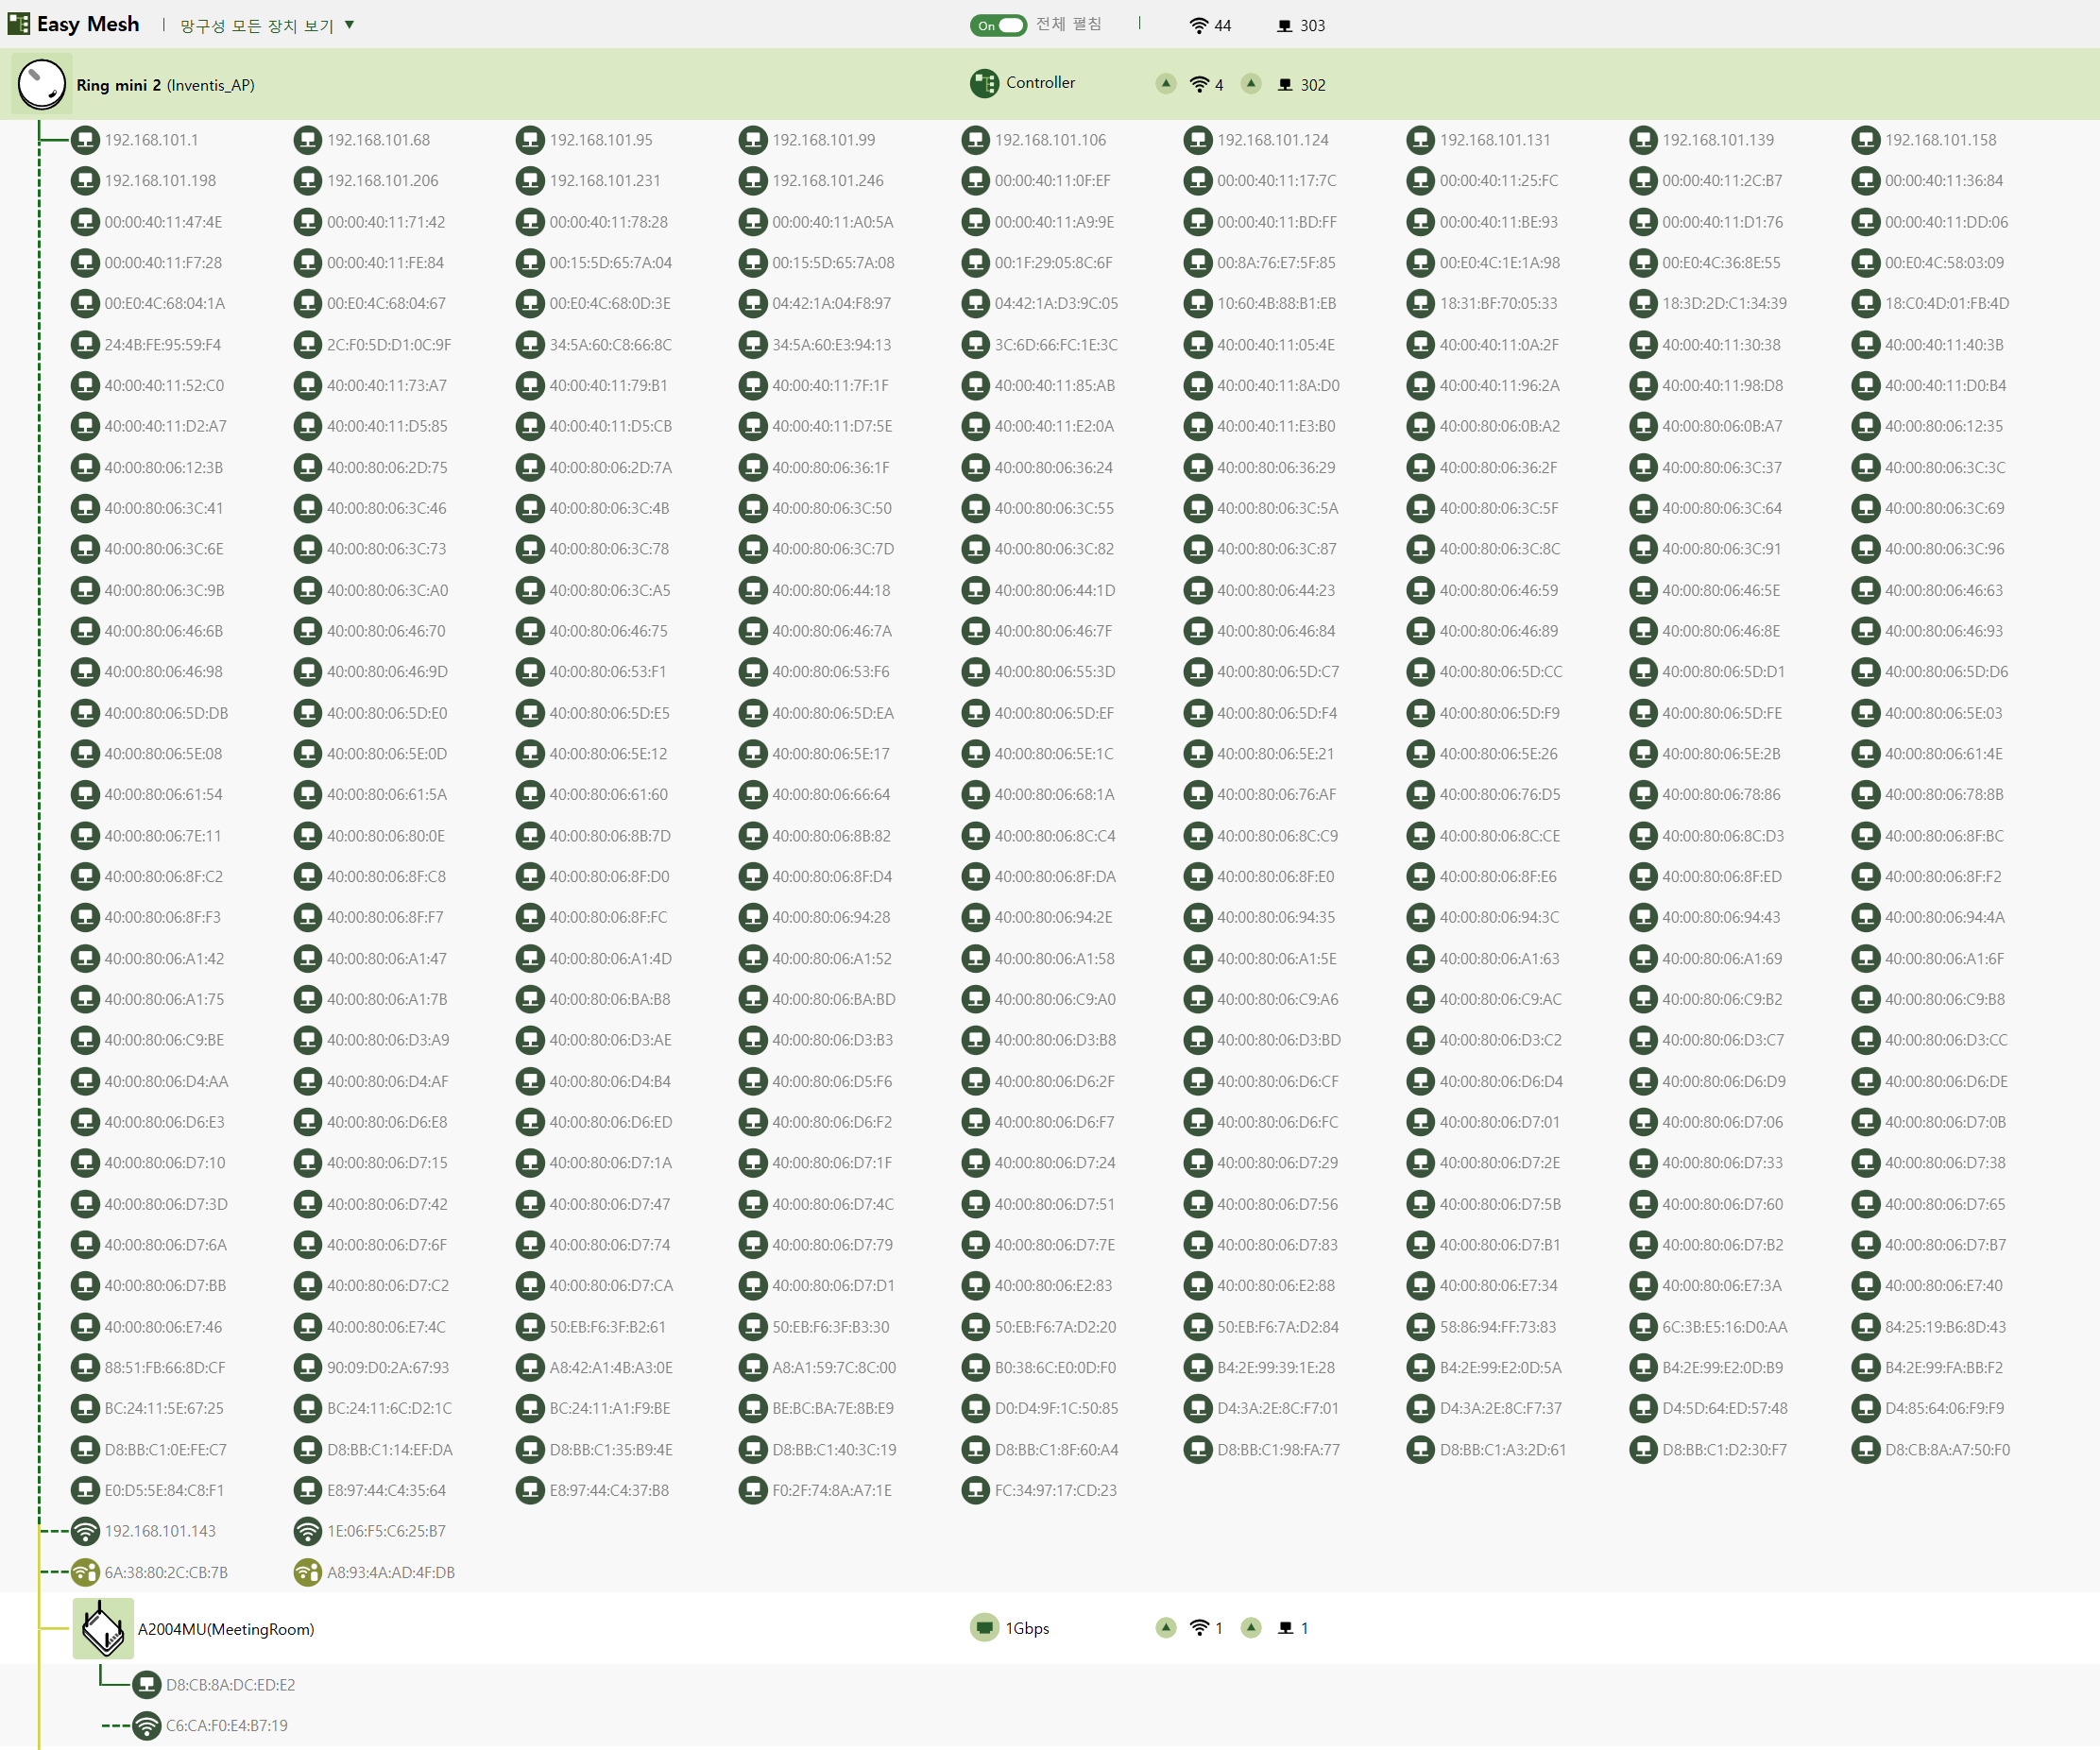The width and height of the screenshot is (2100, 1750).
Task: Select device 40:00:80:06:D7:01
Action: pos(1500,1122)
